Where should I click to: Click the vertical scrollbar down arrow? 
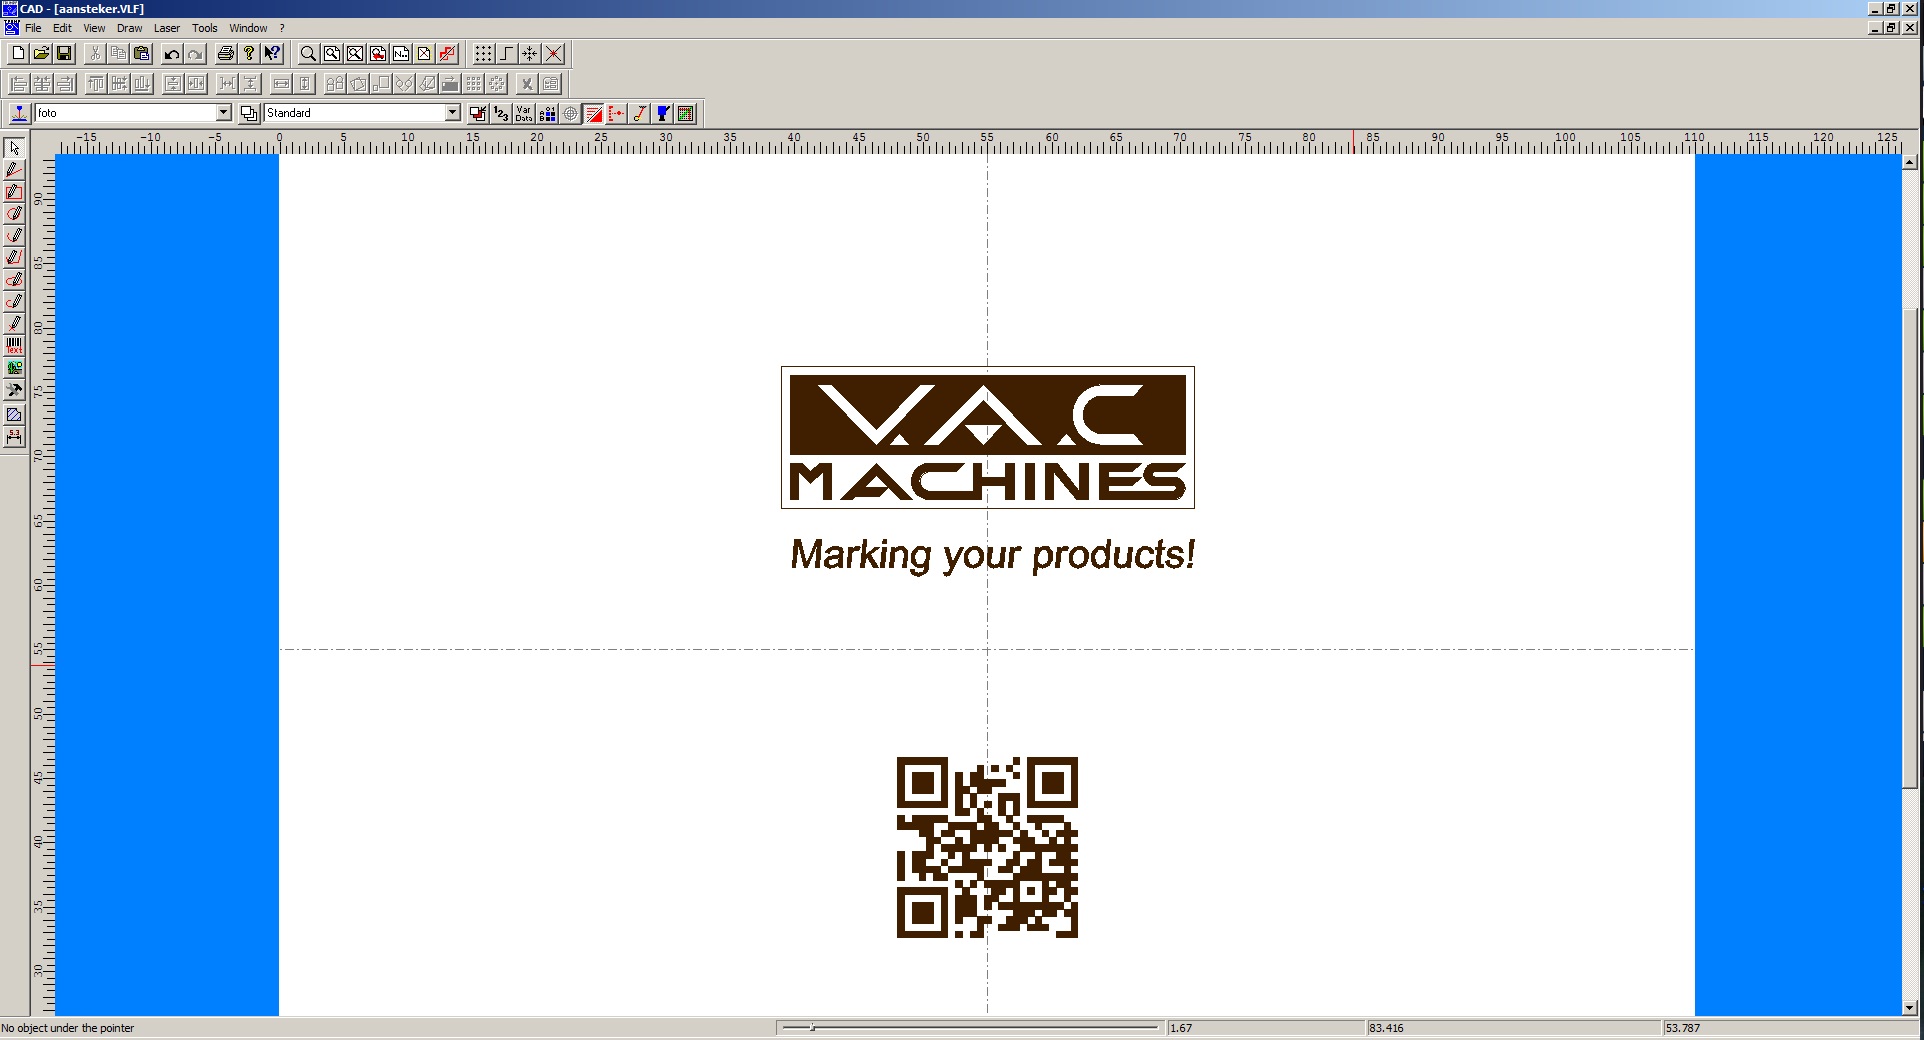tap(1909, 1008)
